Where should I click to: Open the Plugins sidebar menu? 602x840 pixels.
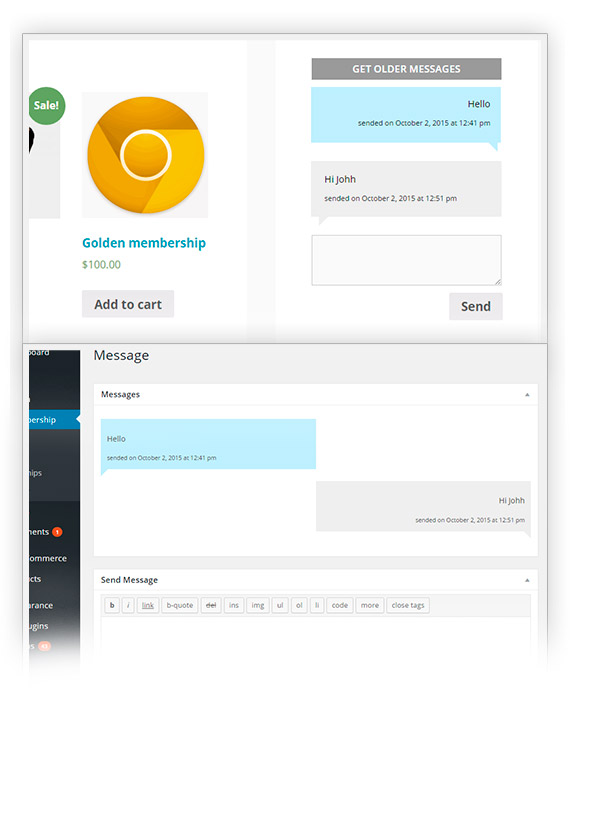coord(39,626)
